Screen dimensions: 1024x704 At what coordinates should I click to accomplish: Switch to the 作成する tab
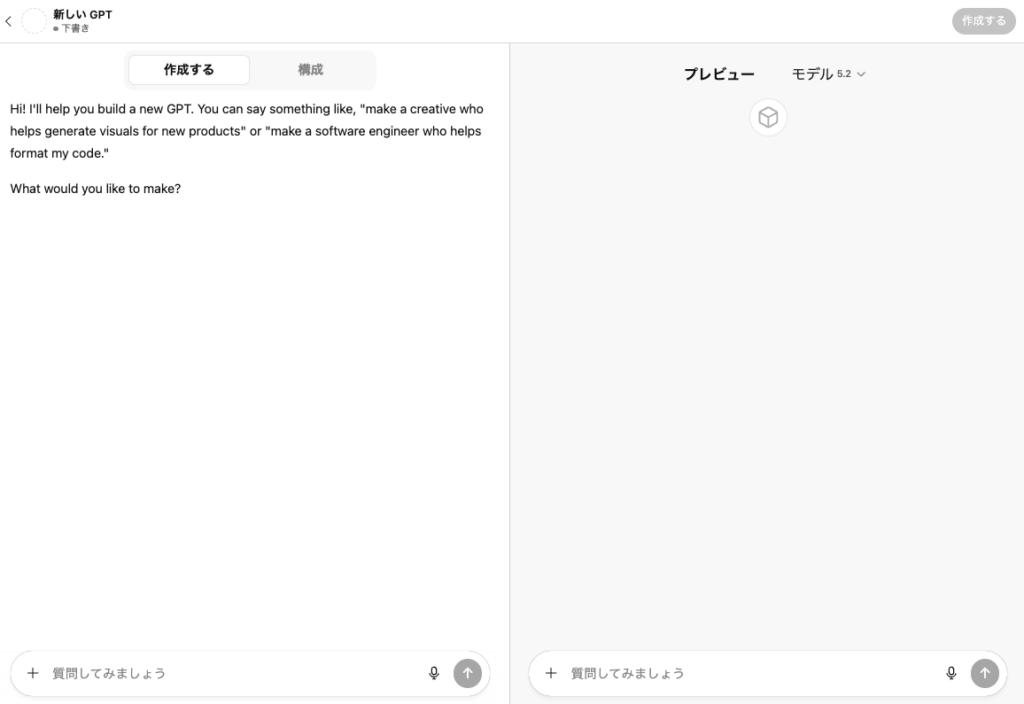[x=189, y=70]
